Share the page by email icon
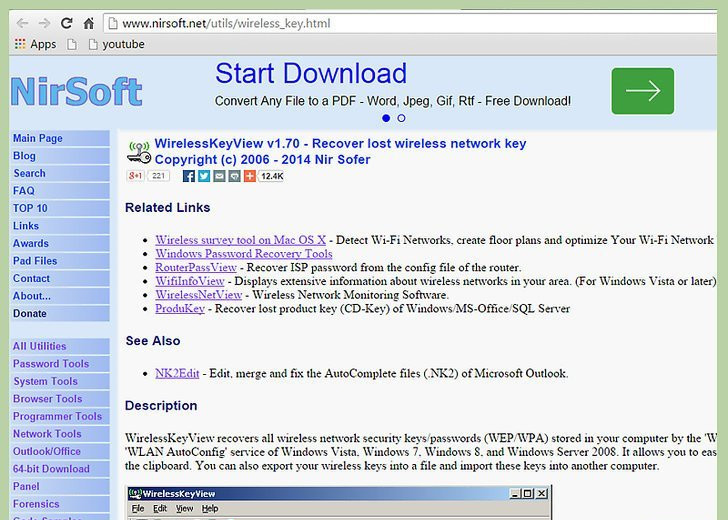 (x=219, y=176)
